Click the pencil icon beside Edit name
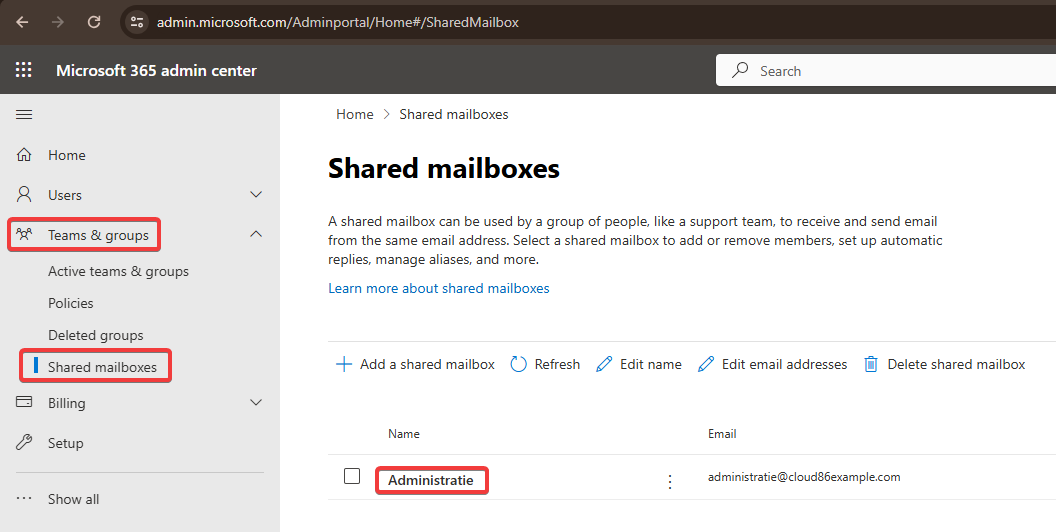The width and height of the screenshot is (1056, 532). click(604, 364)
